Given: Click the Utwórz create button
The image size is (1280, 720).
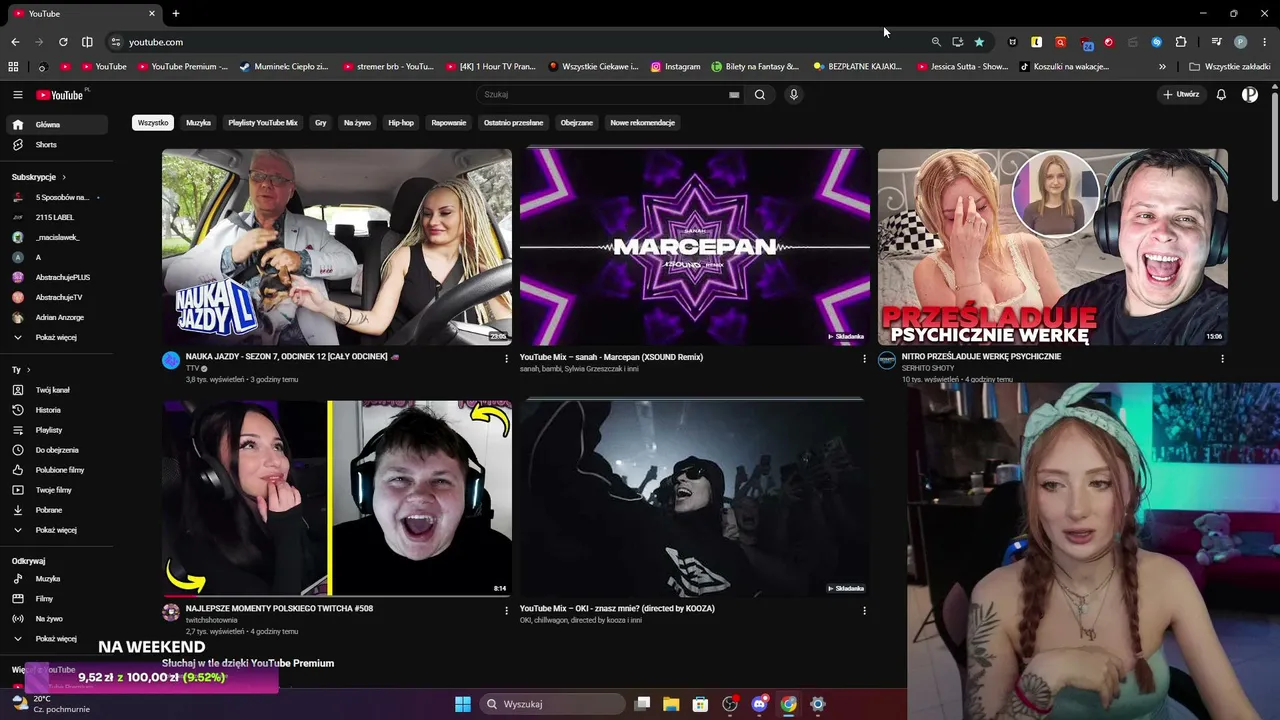Looking at the screenshot, I should click(x=1181, y=95).
